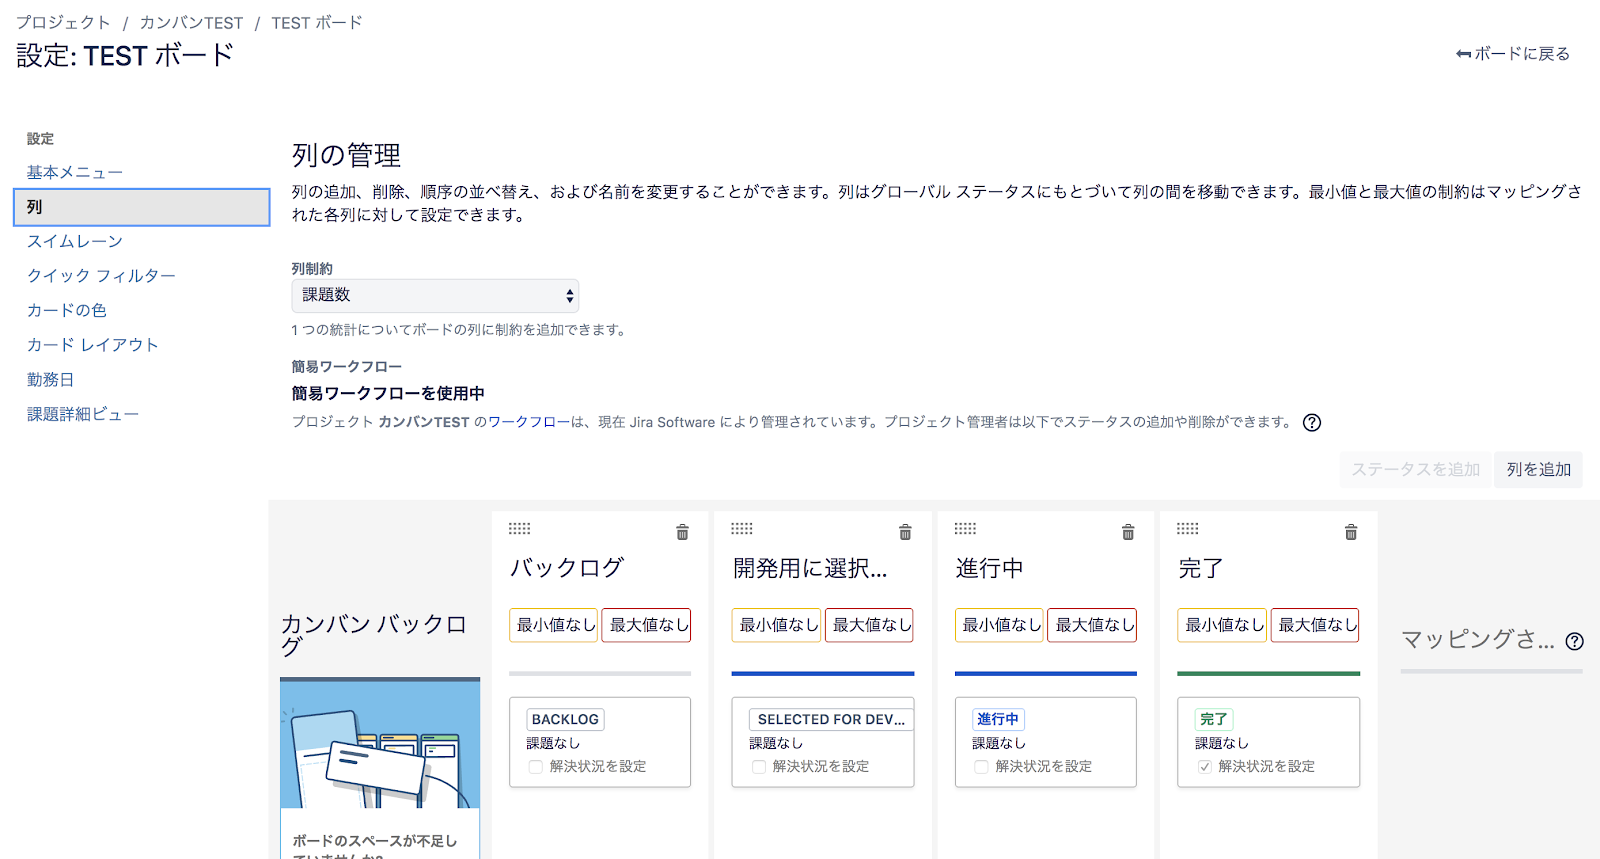The height and width of the screenshot is (859, 1600).
Task: Open プロジェクト breadcrumb link
Action: pos(63,22)
